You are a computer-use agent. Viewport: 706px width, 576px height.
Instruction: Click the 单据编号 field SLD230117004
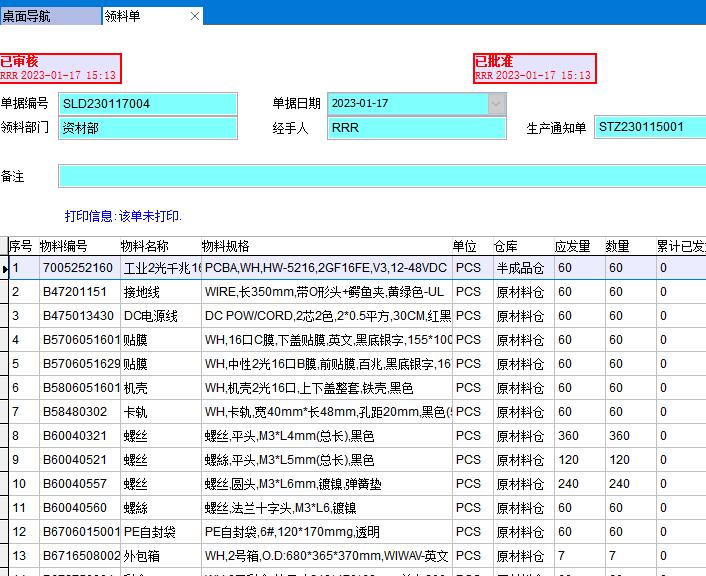pos(147,104)
